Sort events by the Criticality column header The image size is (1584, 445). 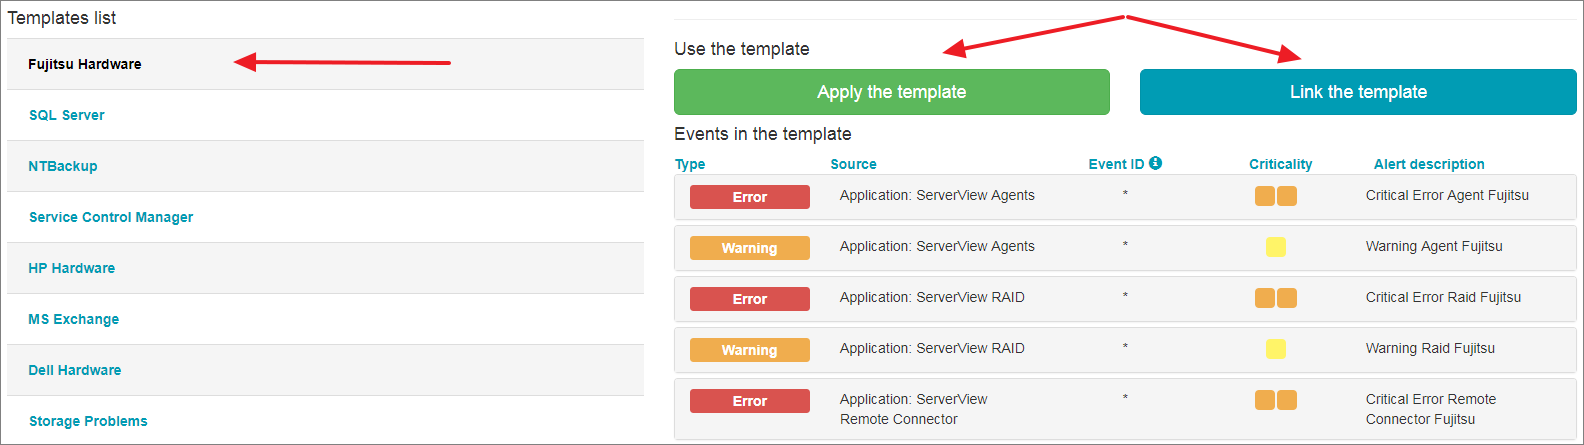click(1280, 164)
